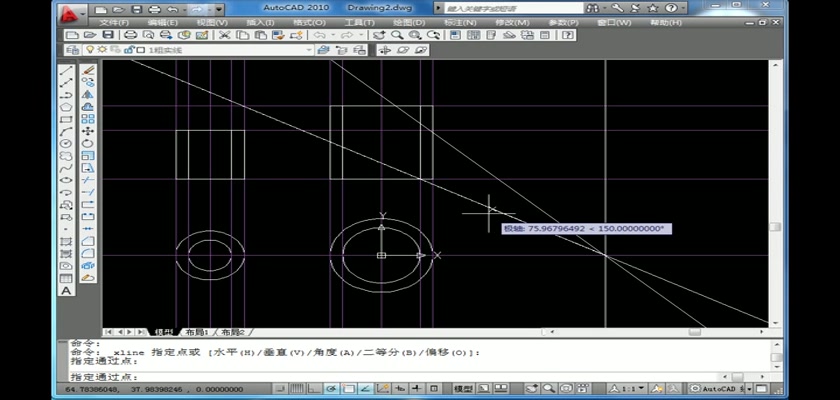Select the Line tool in the draw toolbar

(66, 70)
